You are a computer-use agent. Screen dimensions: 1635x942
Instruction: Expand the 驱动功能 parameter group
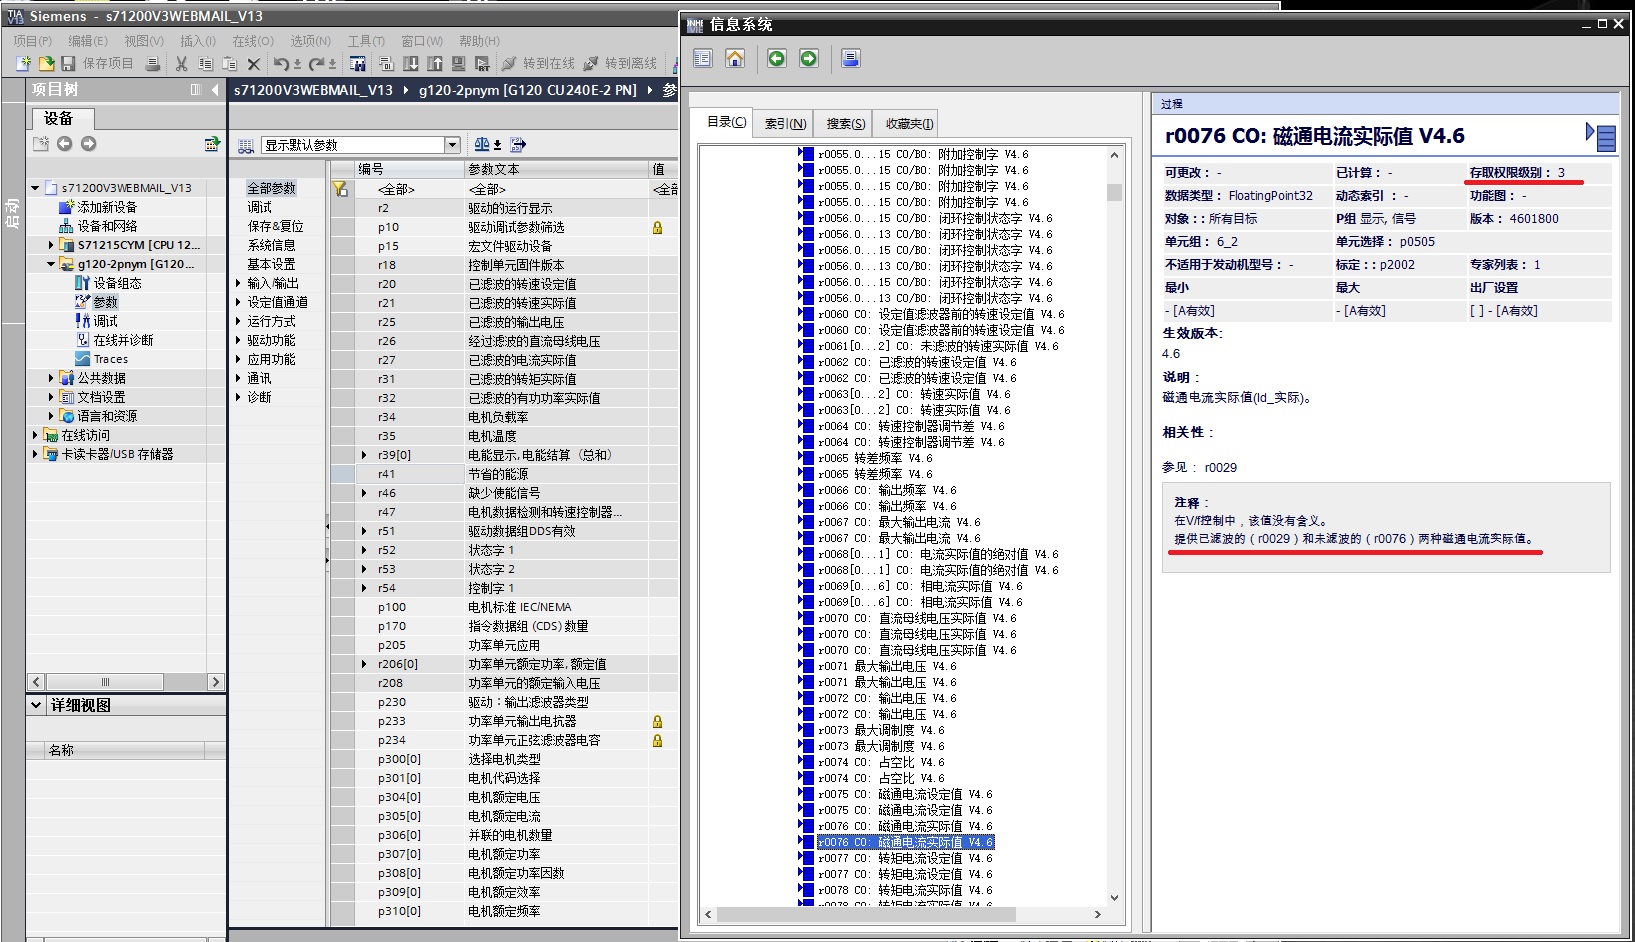pos(238,340)
